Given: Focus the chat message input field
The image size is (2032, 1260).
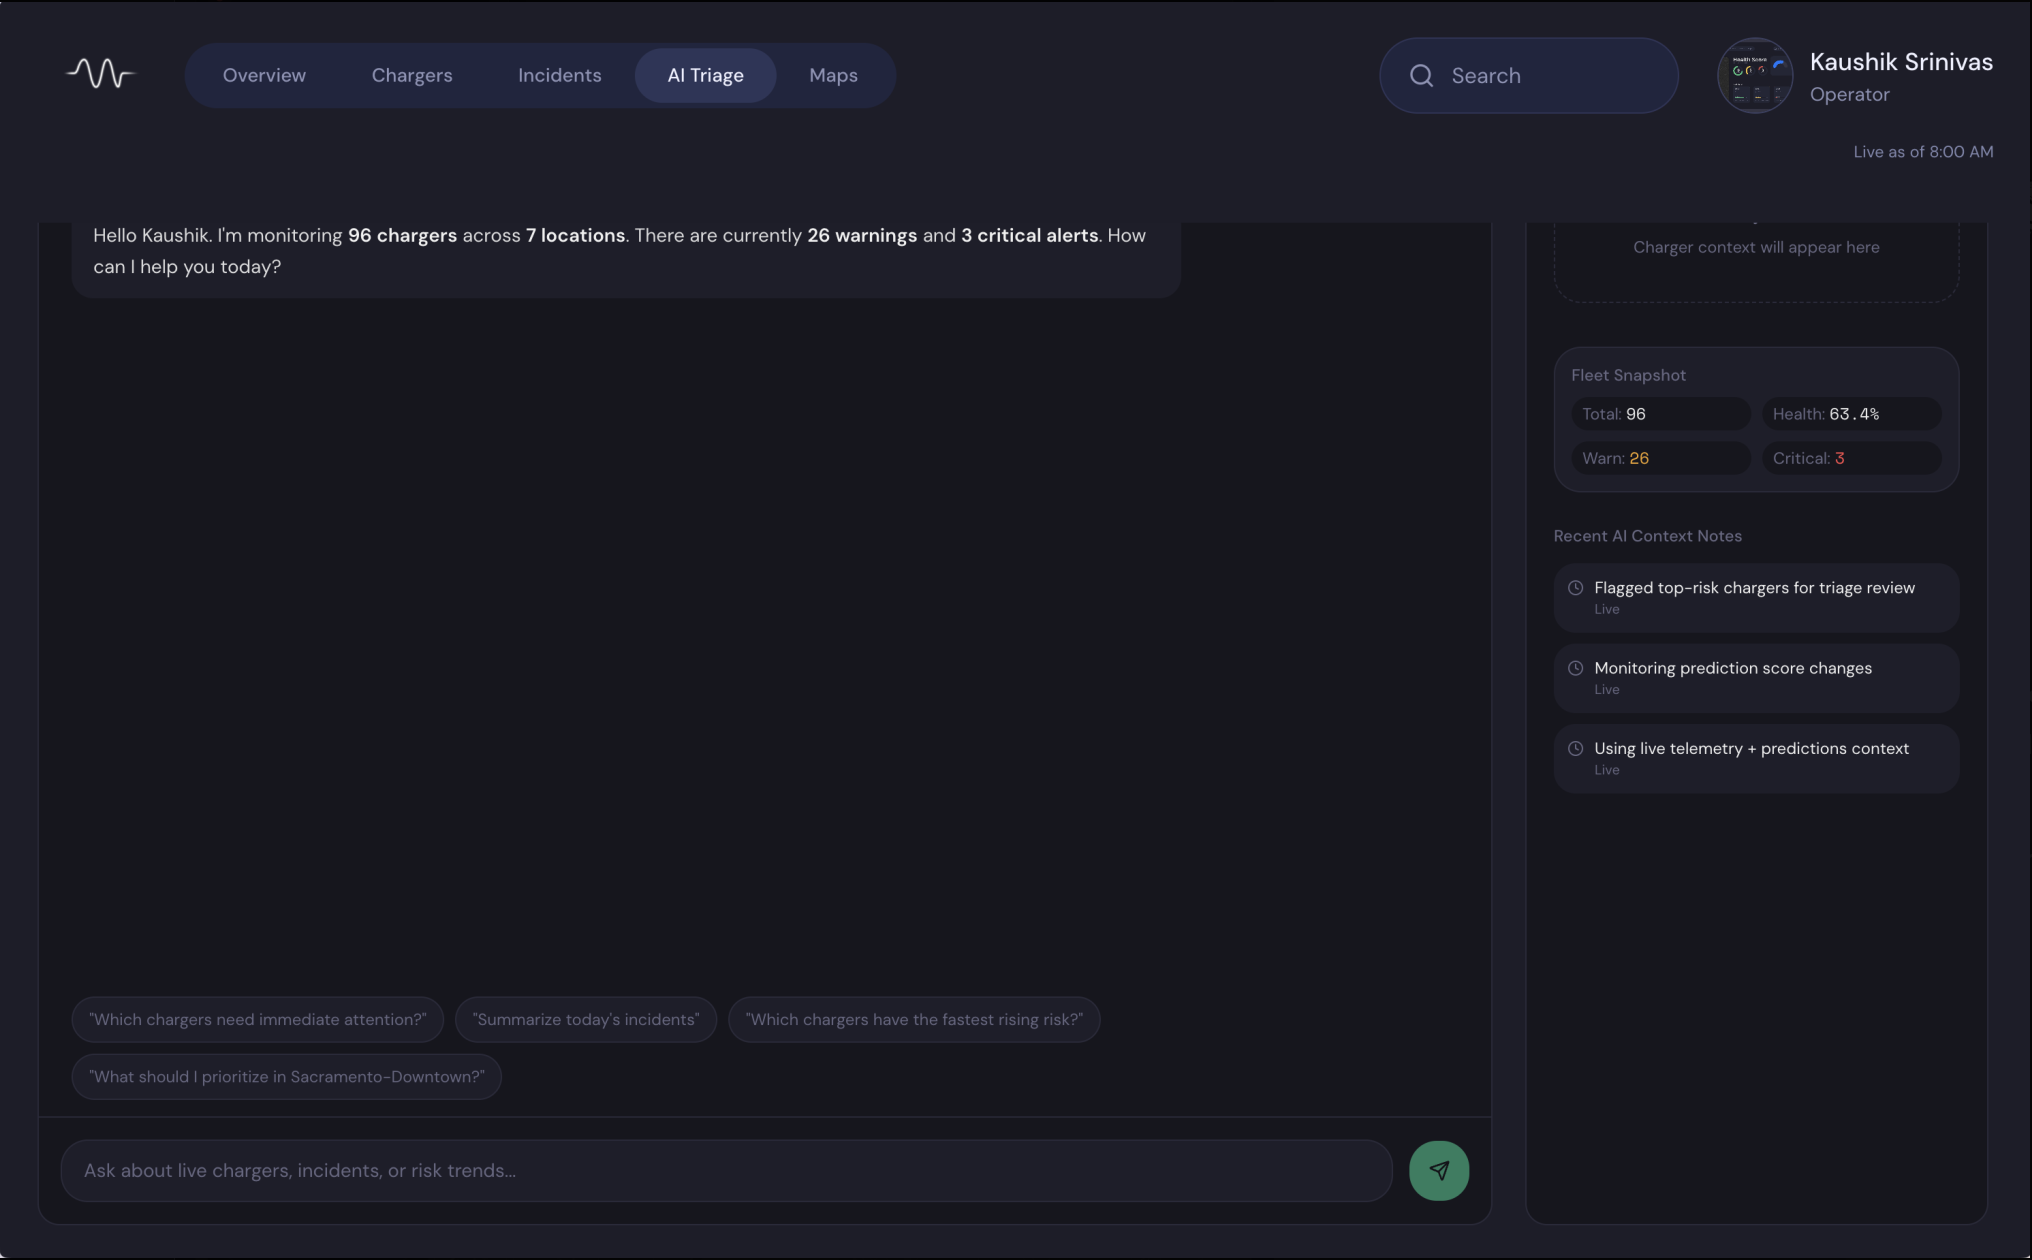Looking at the screenshot, I should point(725,1171).
